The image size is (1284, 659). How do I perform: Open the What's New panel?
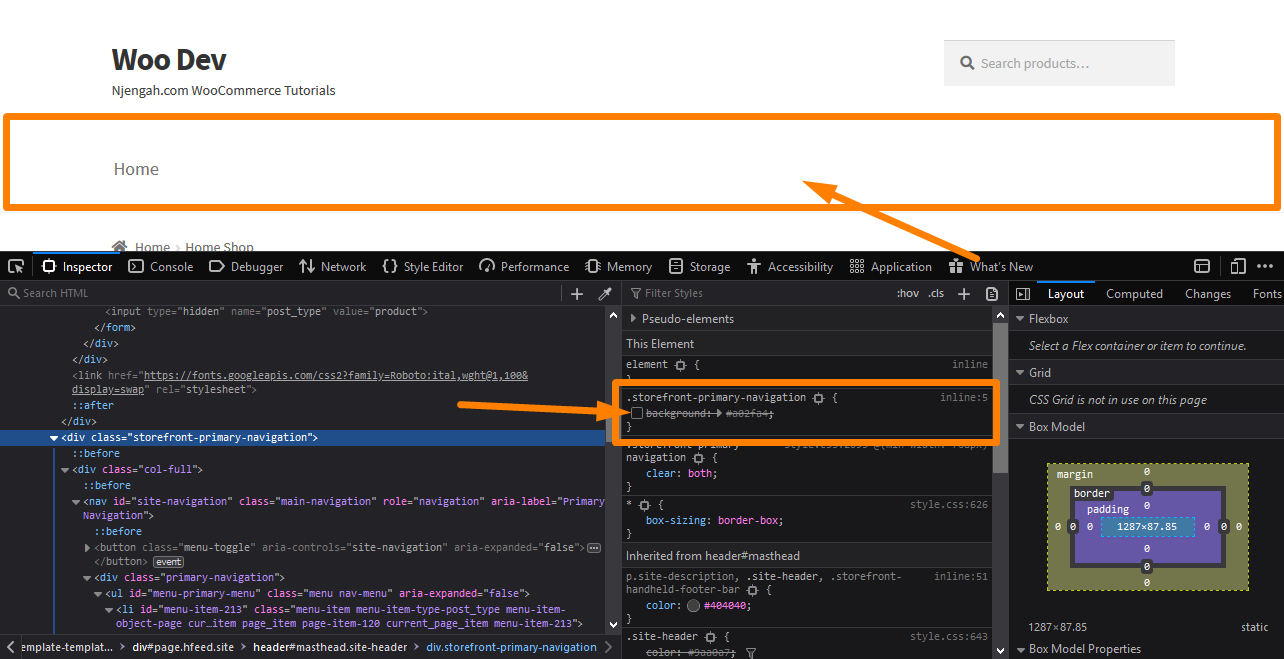[x=990, y=267]
